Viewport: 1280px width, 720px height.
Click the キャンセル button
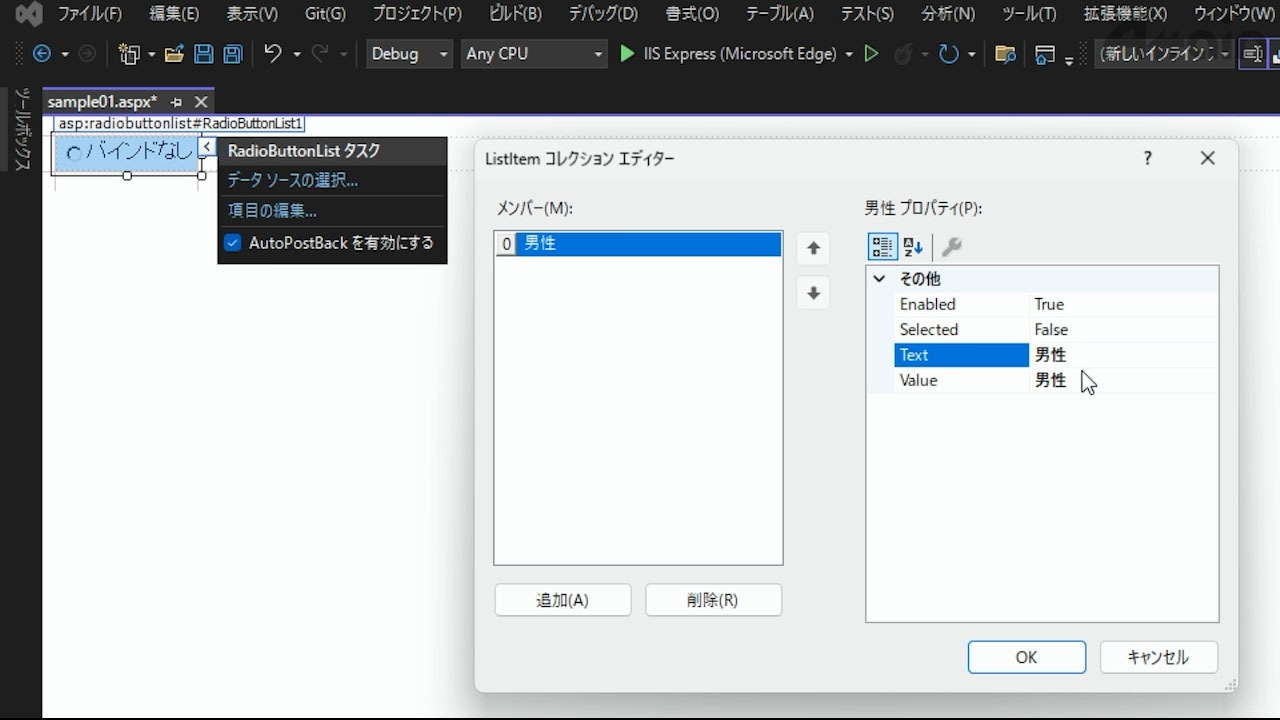tap(1158, 657)
